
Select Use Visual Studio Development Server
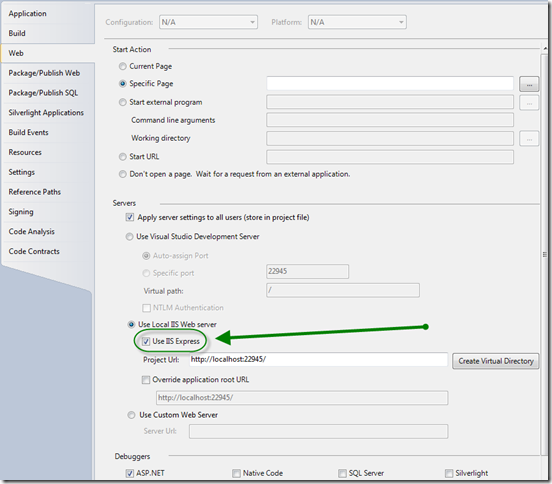click(130, 237)
